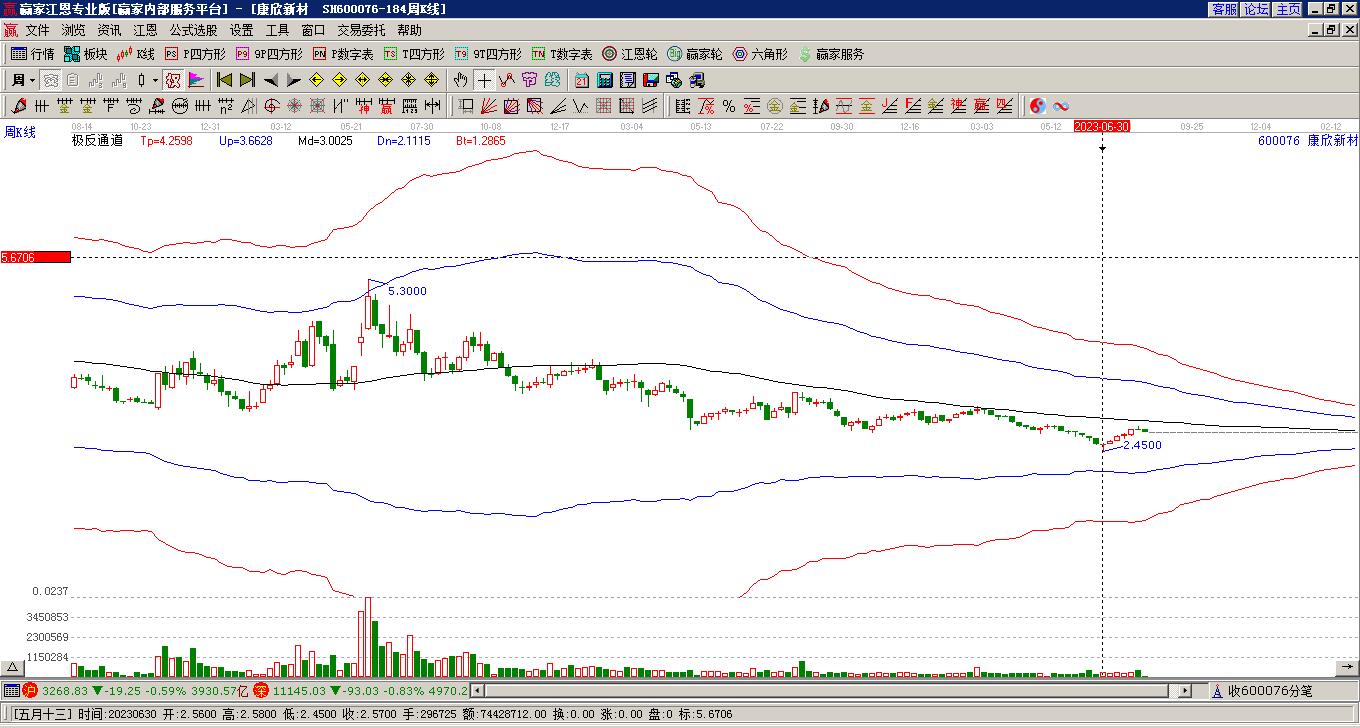
Task: Click the black right-pointing arrow icon
Action: pyautogui.click(x=293, y=80)
